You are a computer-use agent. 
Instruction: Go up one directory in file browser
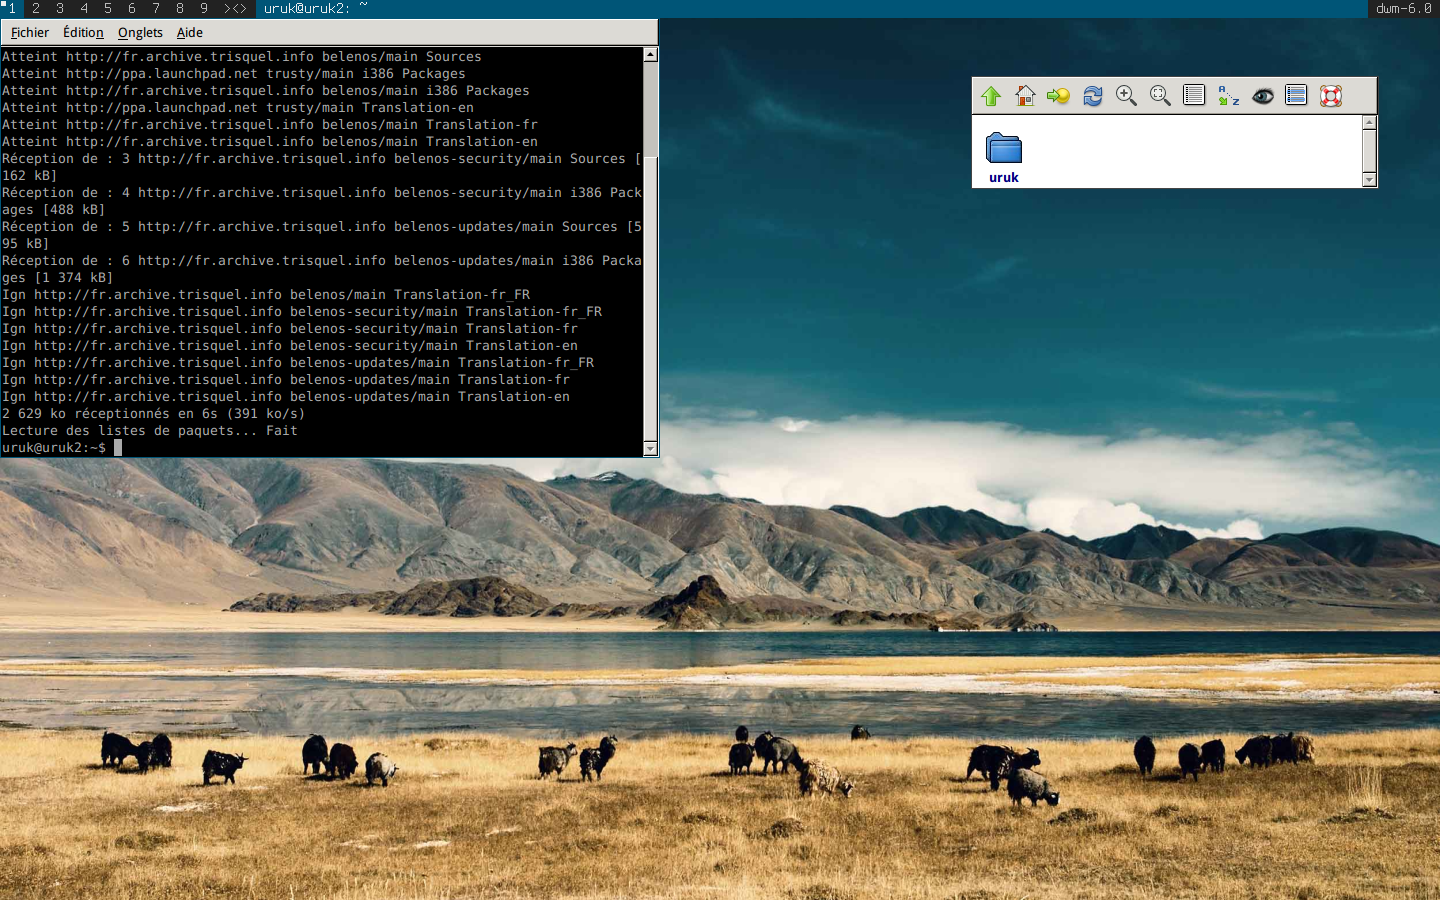click(x=991, y=96)
